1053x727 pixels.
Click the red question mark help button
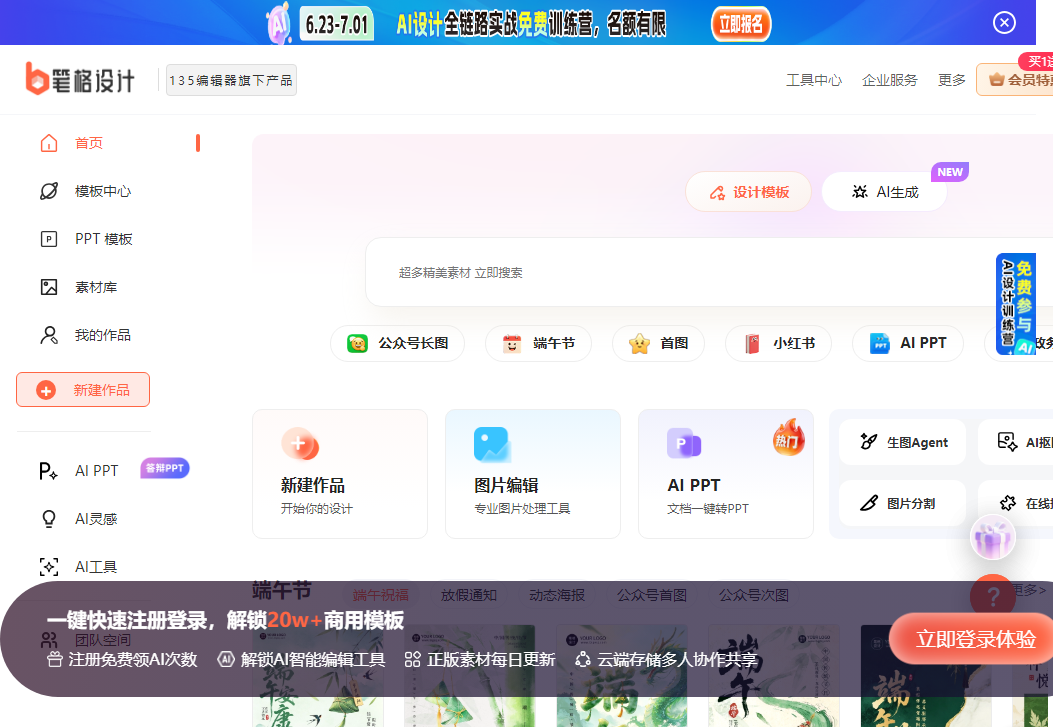point(993,596)
